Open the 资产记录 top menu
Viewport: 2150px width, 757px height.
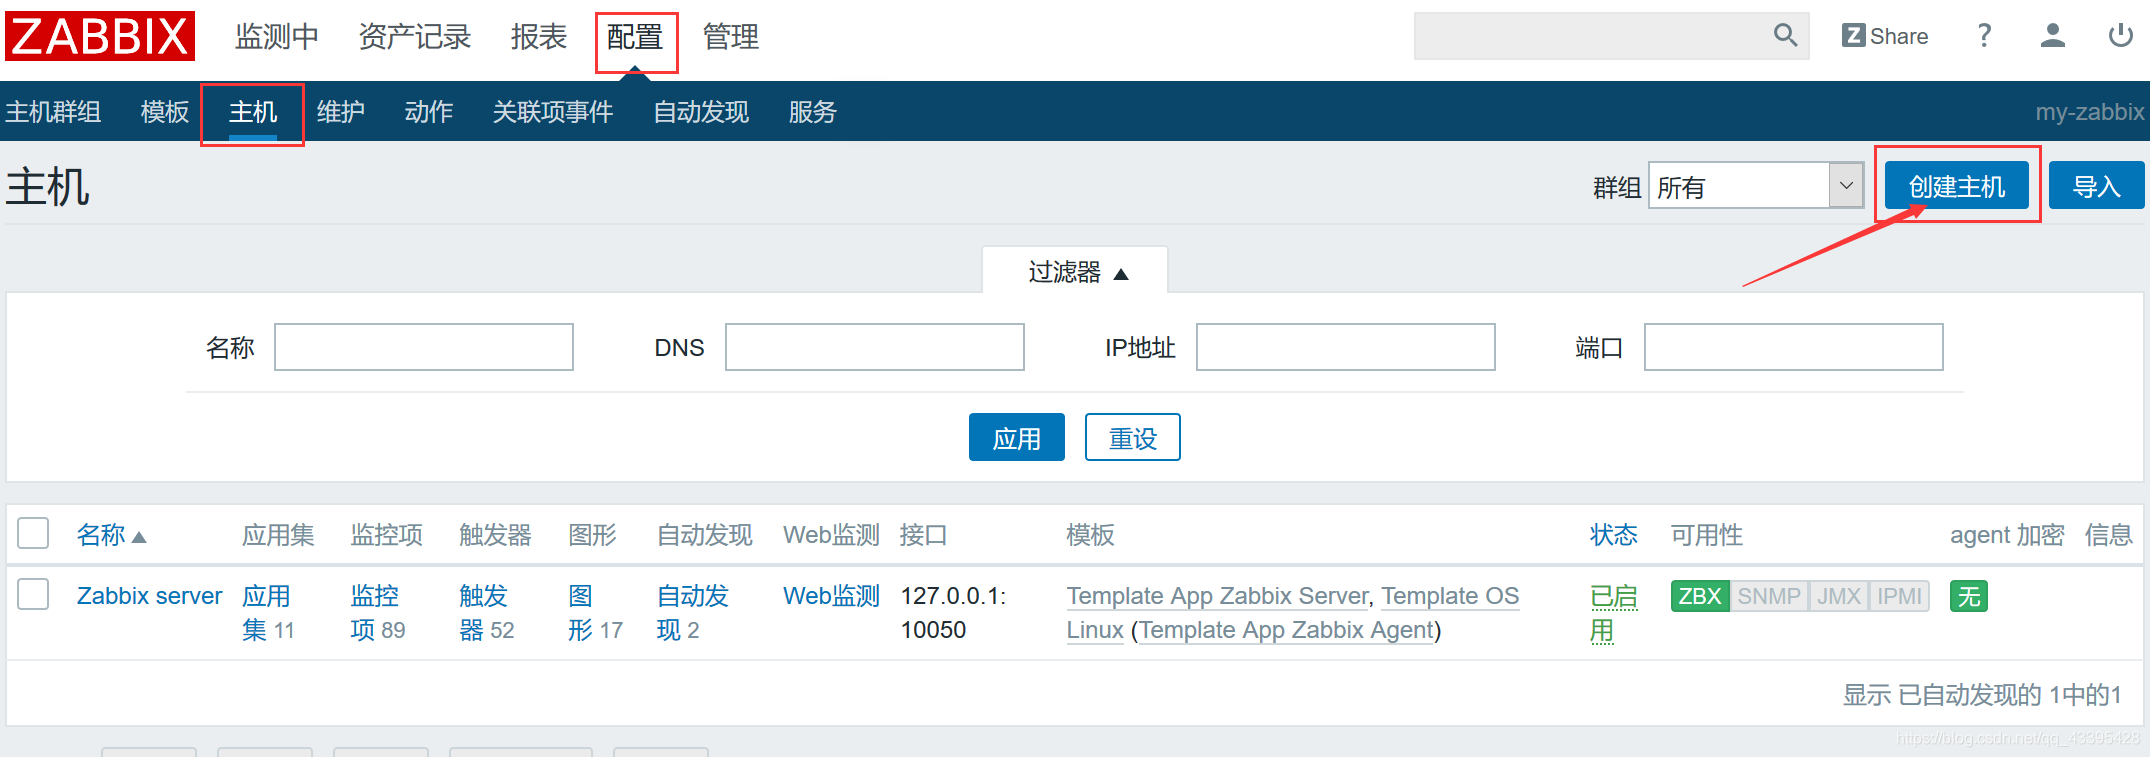pyautogui.click(x=415, y=37)
